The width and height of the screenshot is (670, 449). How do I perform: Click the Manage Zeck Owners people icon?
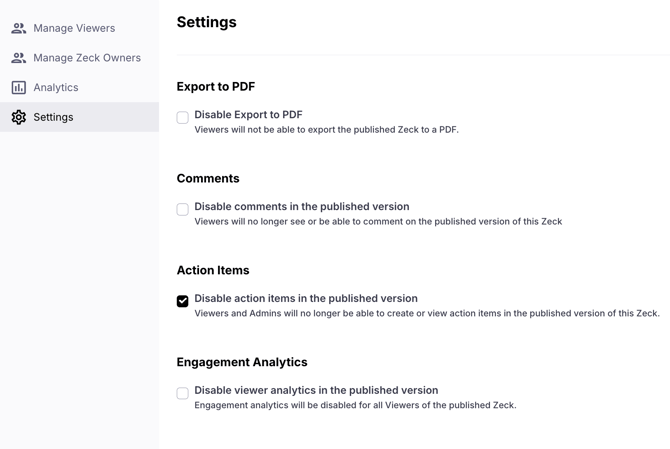[x=19, y=58]
